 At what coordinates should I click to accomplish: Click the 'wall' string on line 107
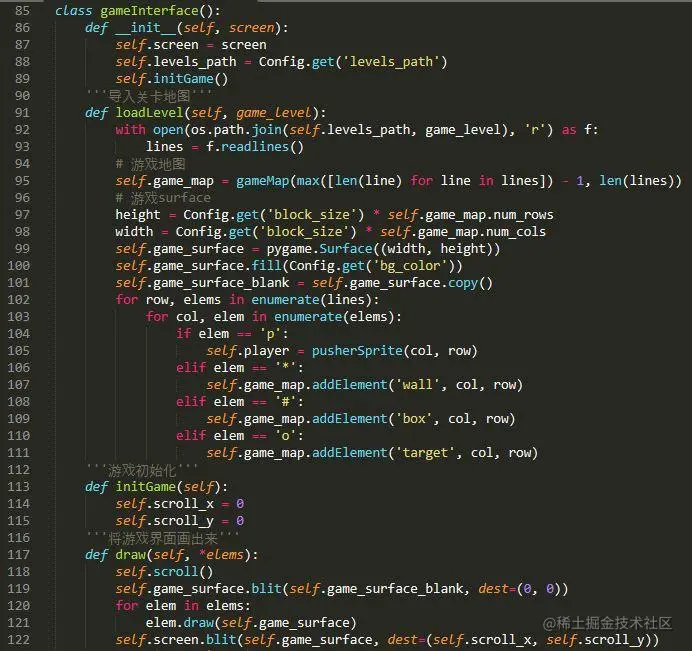(417, 385)
